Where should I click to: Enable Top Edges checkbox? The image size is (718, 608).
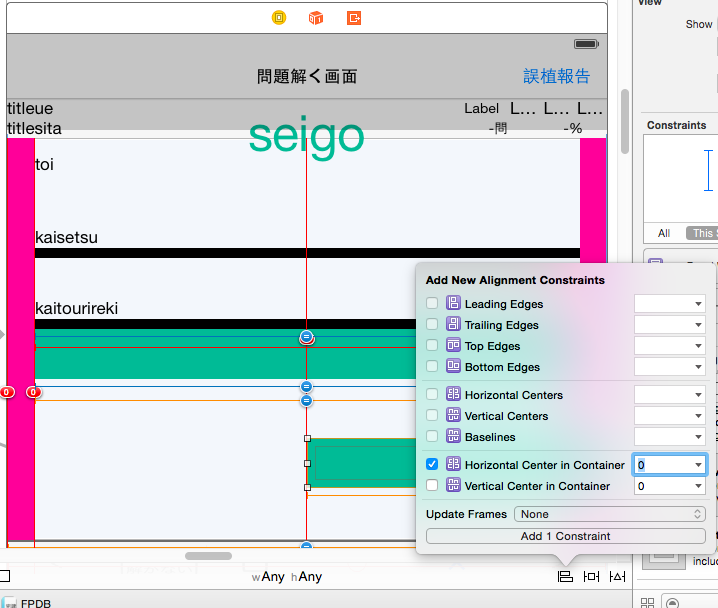pyautogui.click(x=432, y=345)
